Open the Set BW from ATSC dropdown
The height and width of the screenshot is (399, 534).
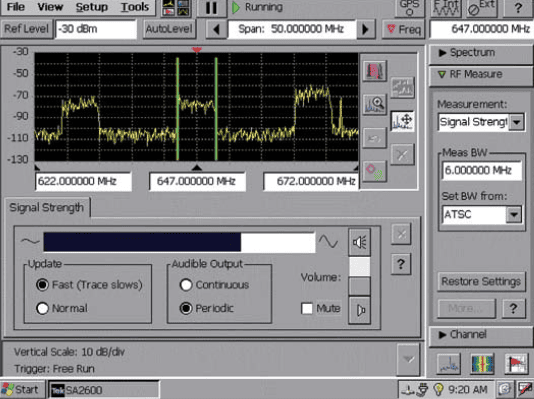514,214
